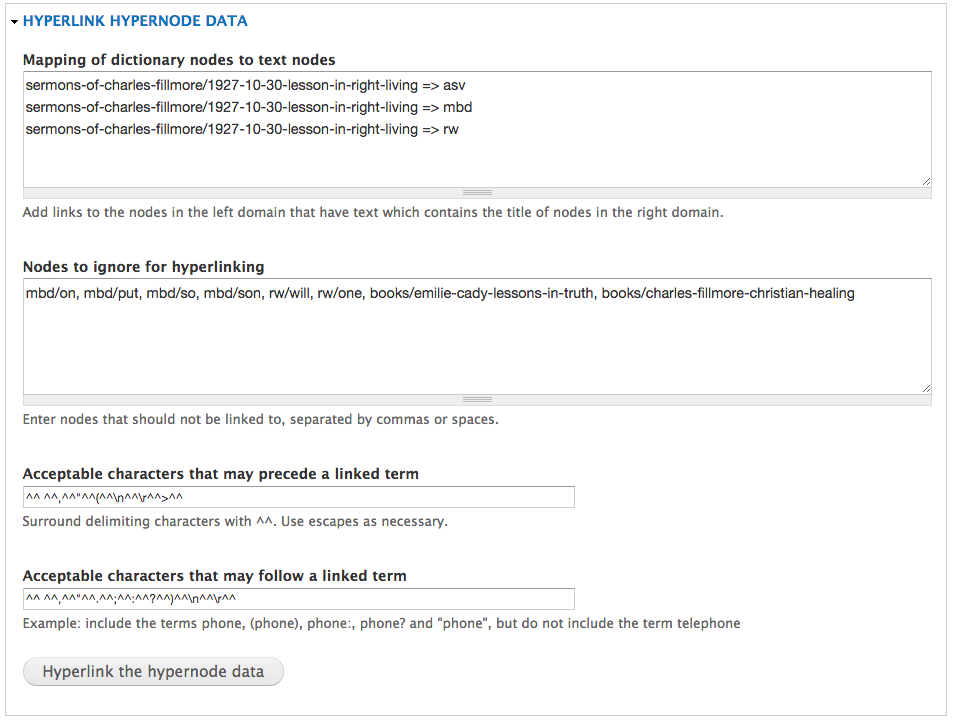Screen dimensions: 962x722
Task: Click the ignore textarea corner resize handle
Action: [x=926, y=389]
